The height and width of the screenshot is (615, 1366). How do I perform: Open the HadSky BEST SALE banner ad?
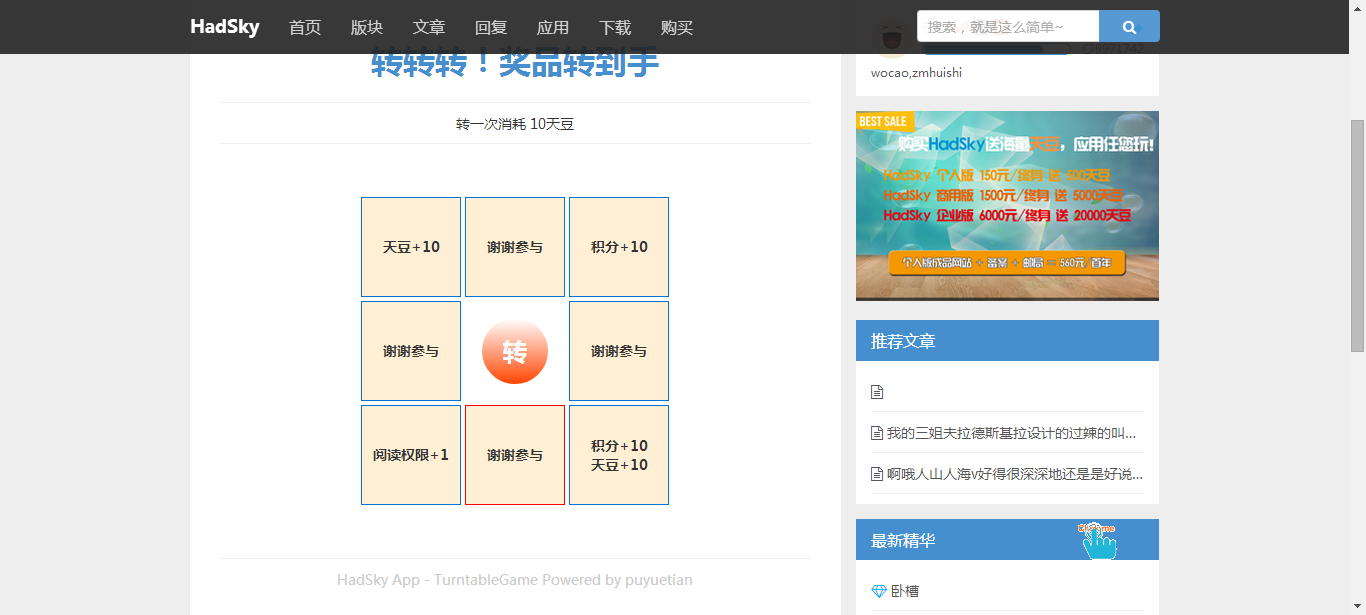[1007, 206]
